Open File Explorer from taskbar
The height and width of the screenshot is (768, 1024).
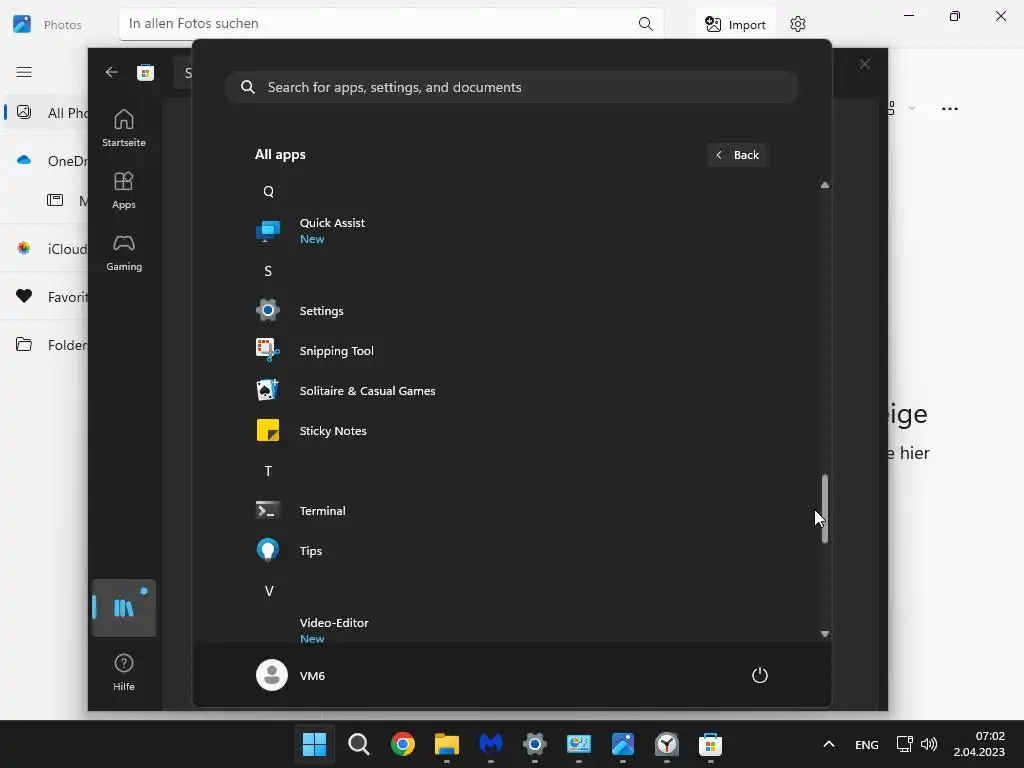point(447,744)
